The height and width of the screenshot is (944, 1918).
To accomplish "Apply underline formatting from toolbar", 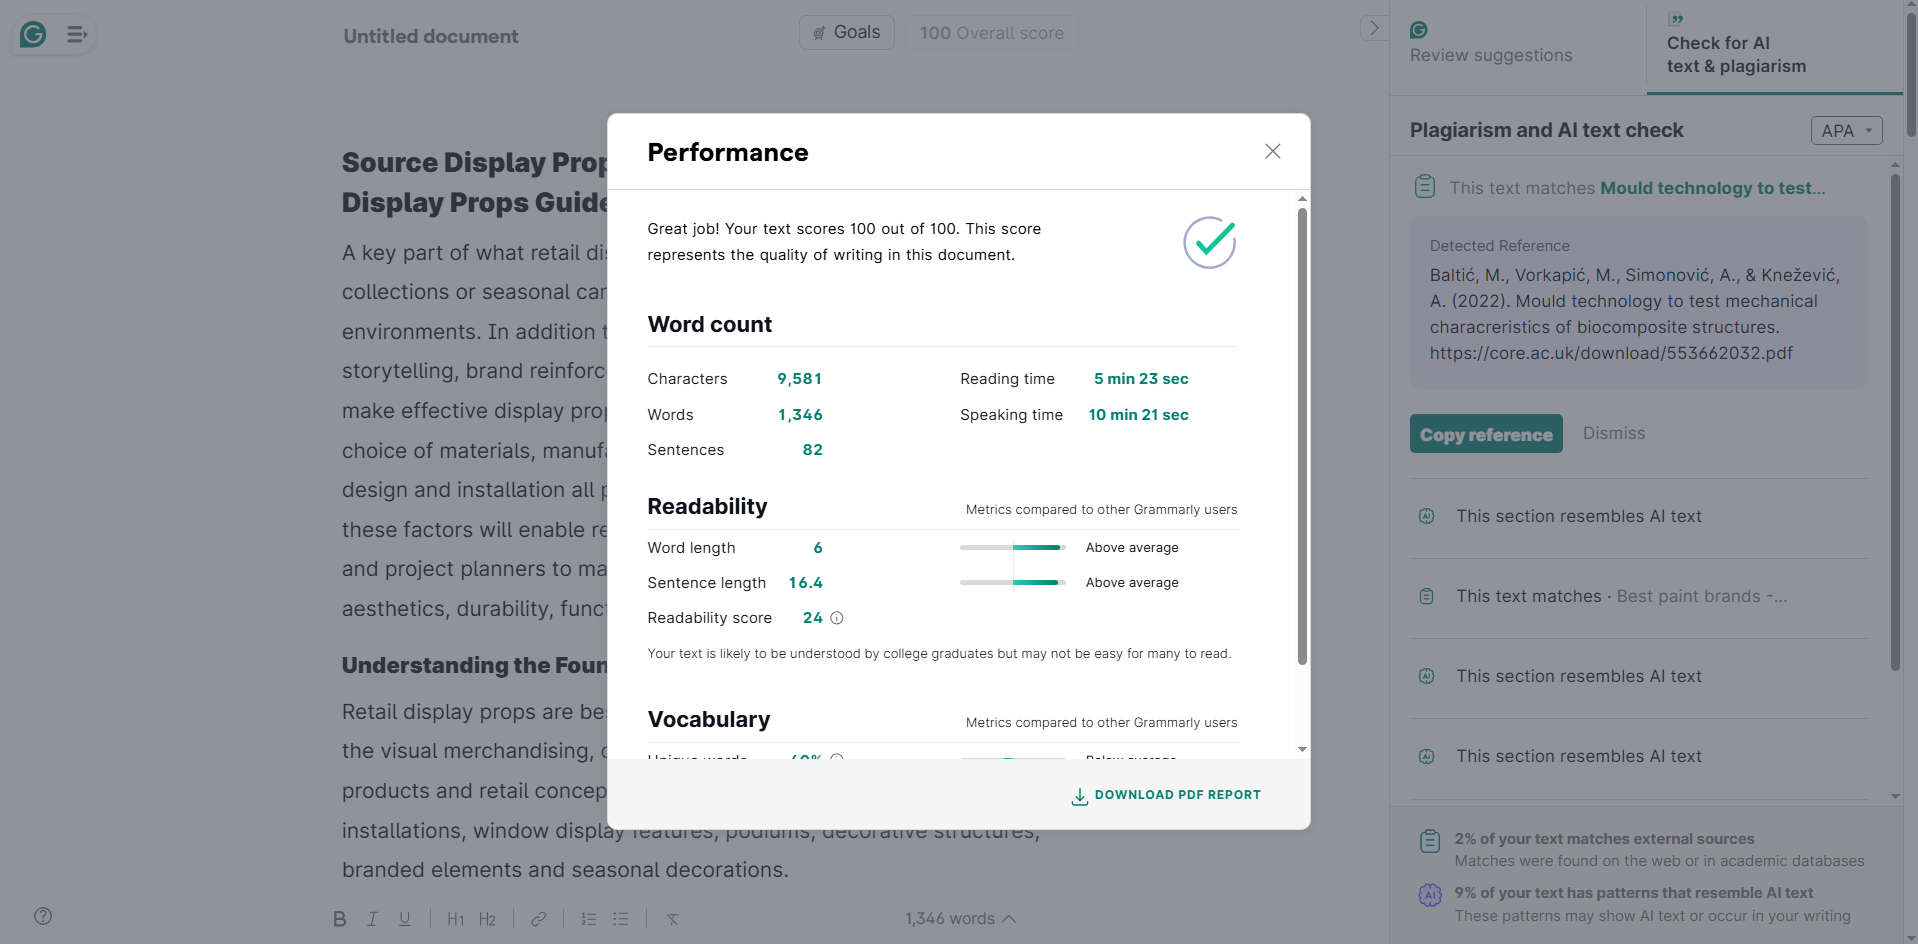I will pyautogui.click(x=405, y=919).
